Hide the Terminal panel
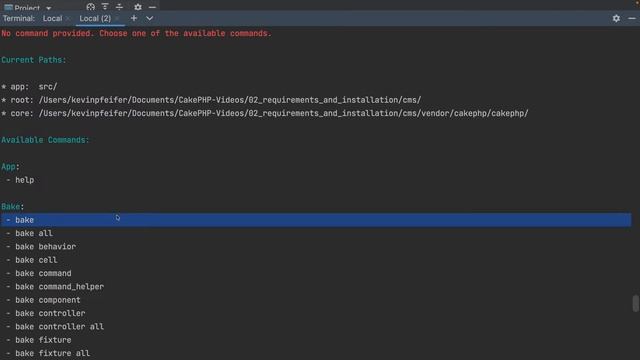 632,18
